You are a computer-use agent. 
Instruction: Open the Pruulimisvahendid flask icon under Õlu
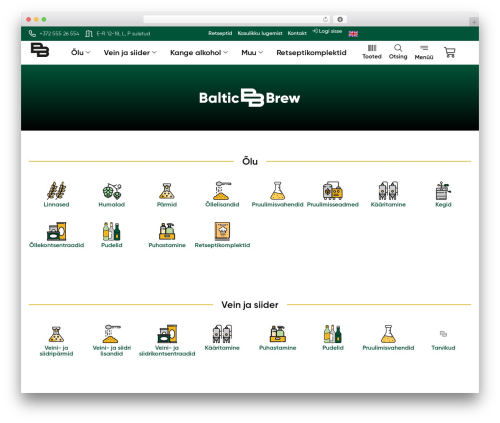(x=277, y=190)
